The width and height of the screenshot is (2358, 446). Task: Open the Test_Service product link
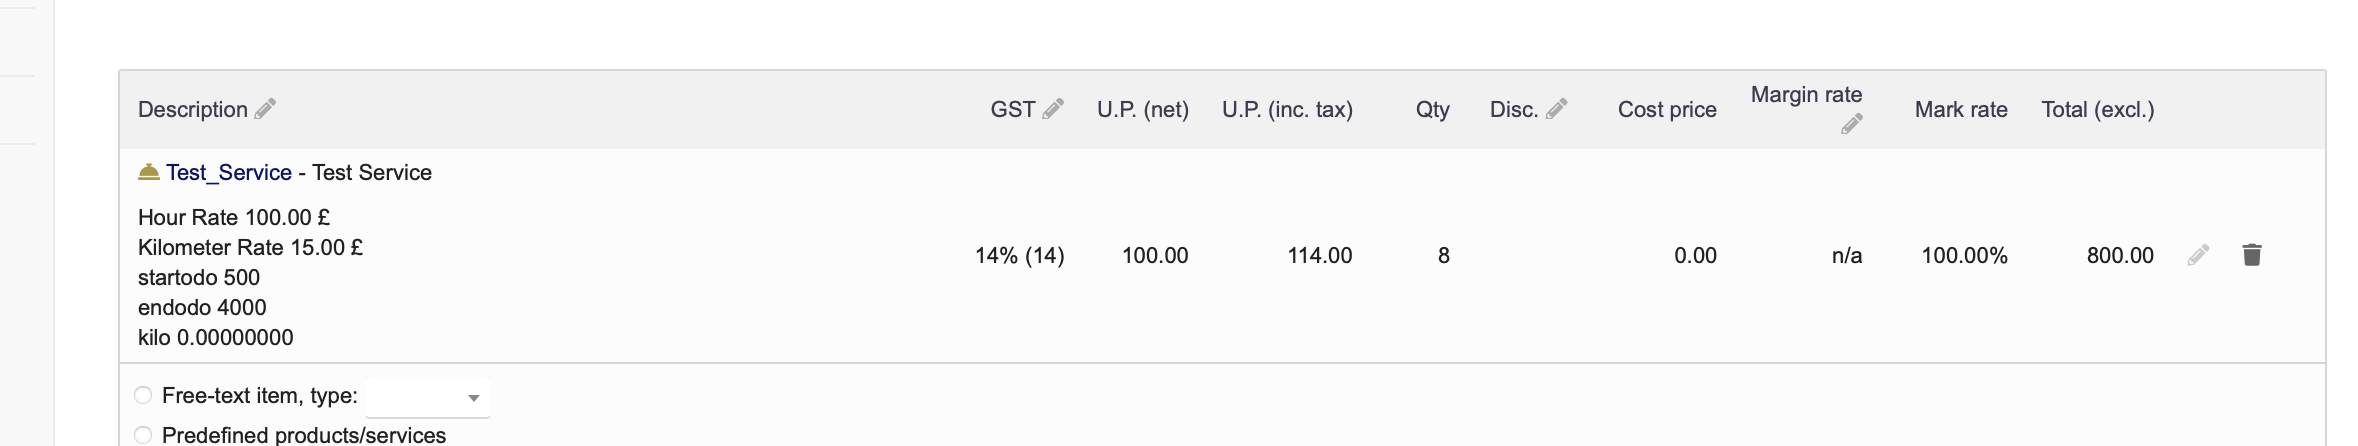[x=229, y=172]
